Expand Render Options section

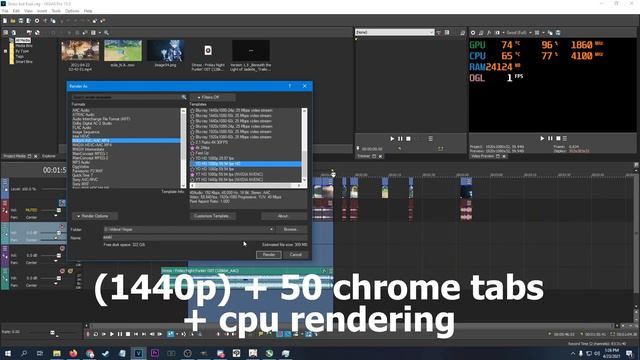(x=95, y=216)
